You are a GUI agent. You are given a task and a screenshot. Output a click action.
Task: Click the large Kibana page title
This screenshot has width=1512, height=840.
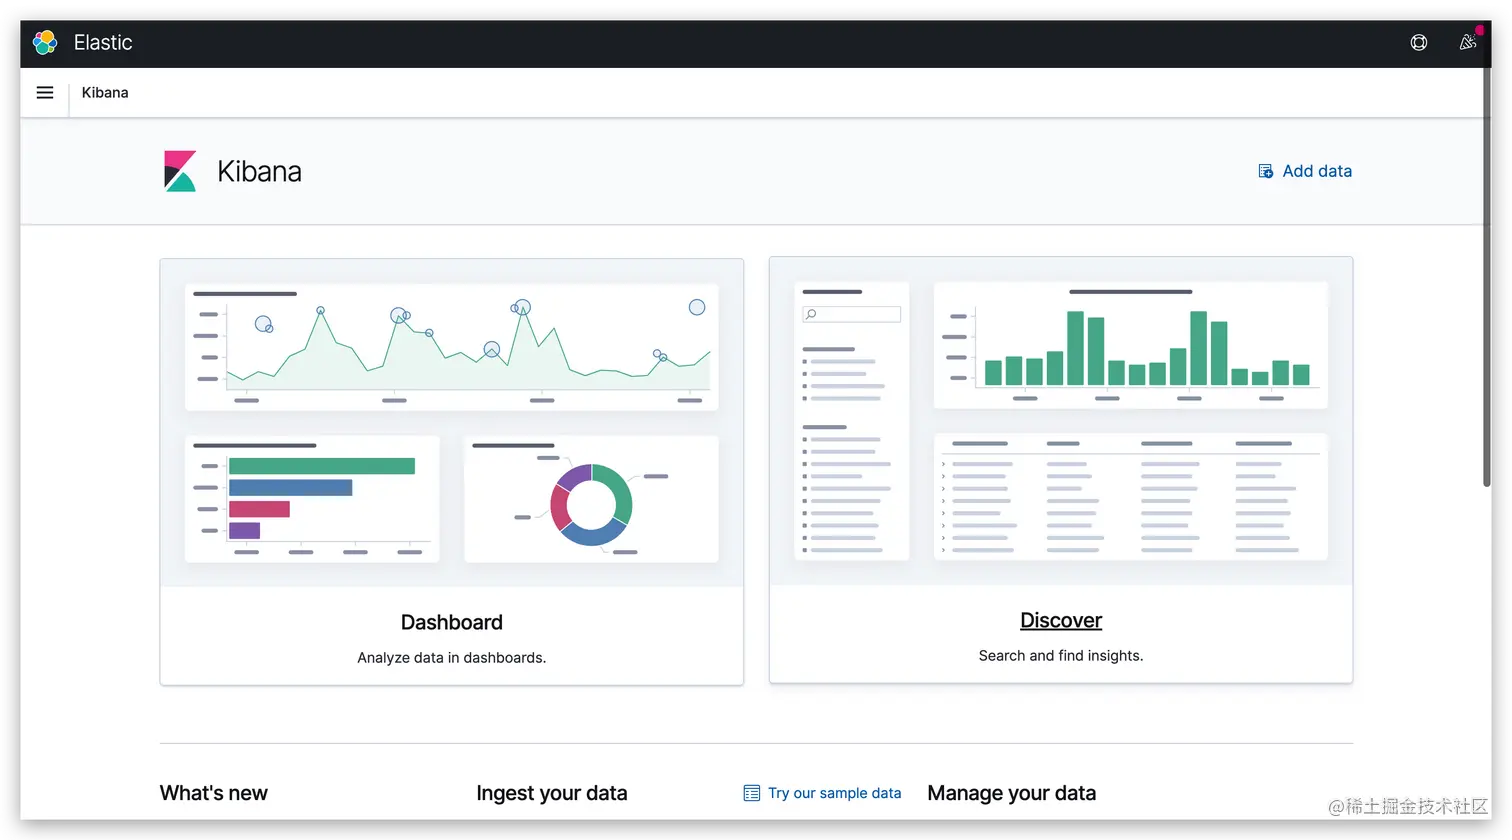[259, 171]
